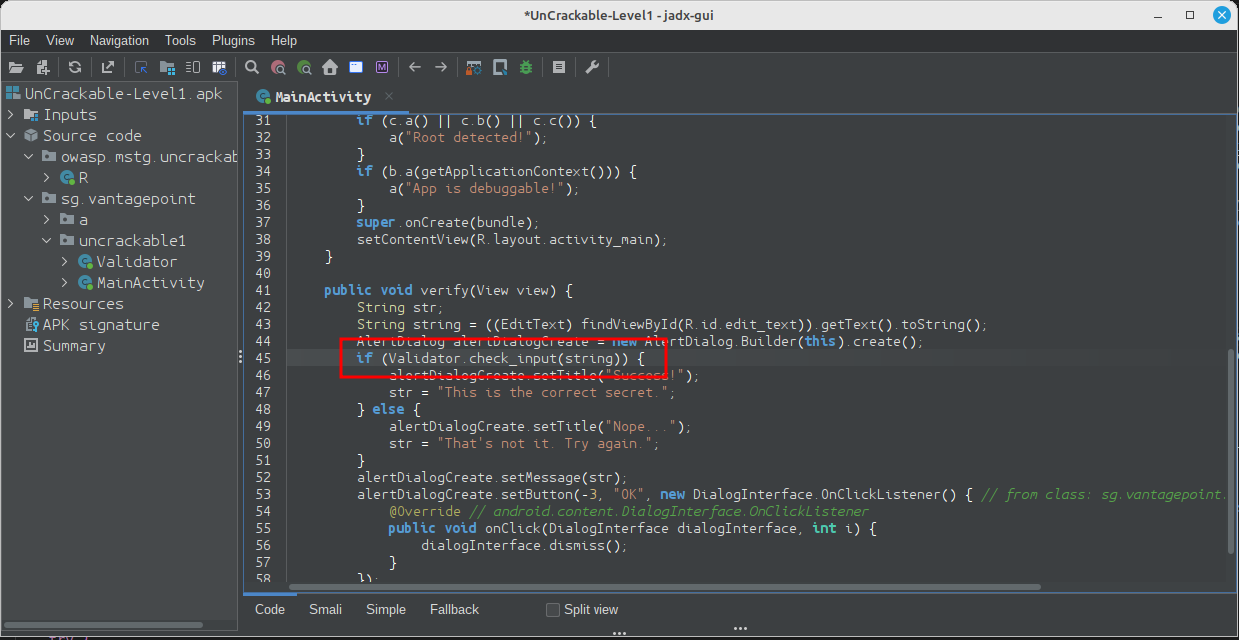Close the MainActivity tab

[389, 96]
